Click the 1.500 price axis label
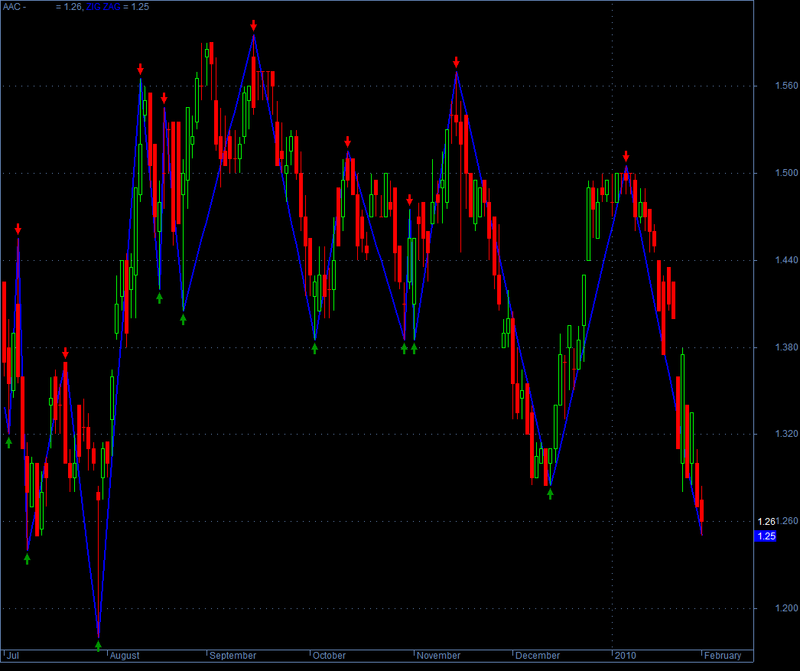 click(786, 173)
